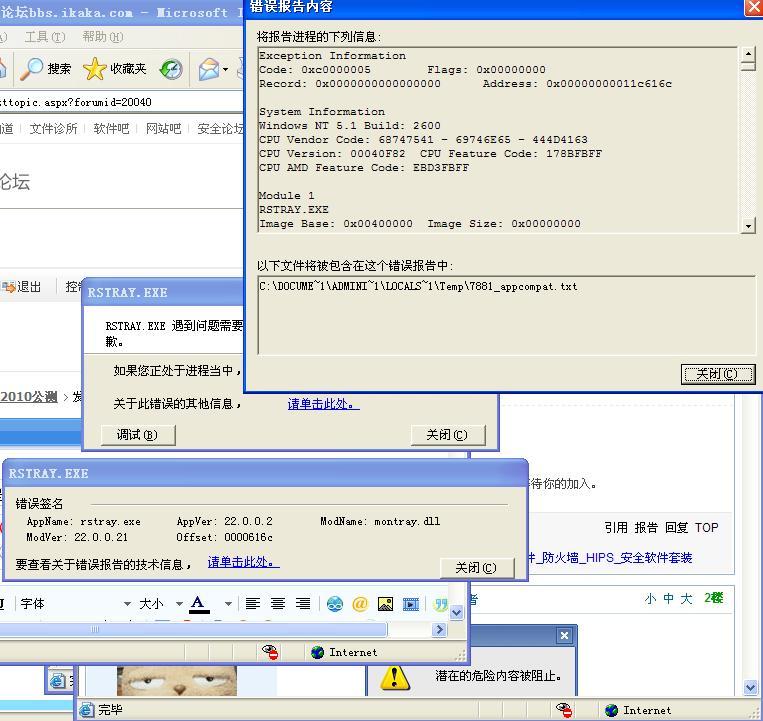Click the IE page icon at lower left

click(58, 681)
